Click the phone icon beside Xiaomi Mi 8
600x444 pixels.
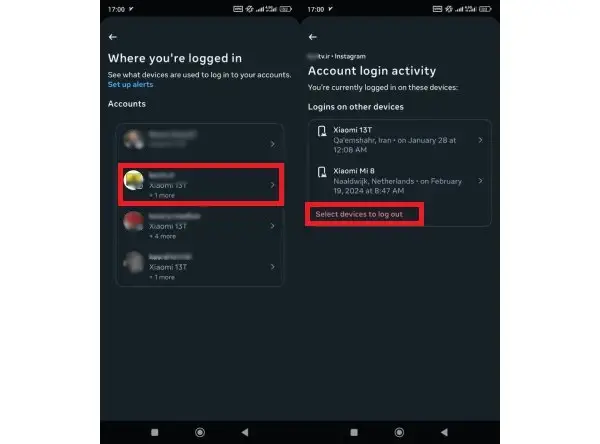tap(322, 176)
